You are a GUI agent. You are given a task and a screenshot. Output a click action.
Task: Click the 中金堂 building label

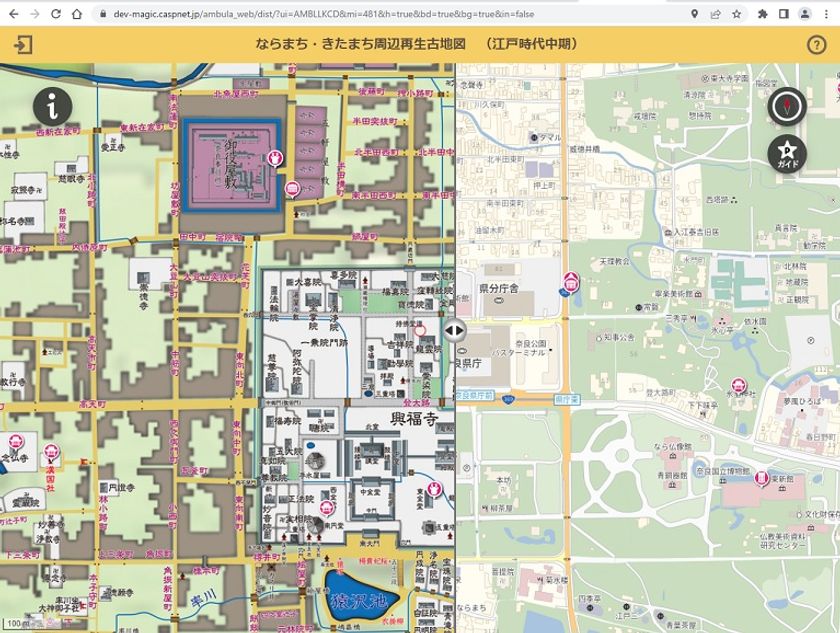[x=370, y=492]
